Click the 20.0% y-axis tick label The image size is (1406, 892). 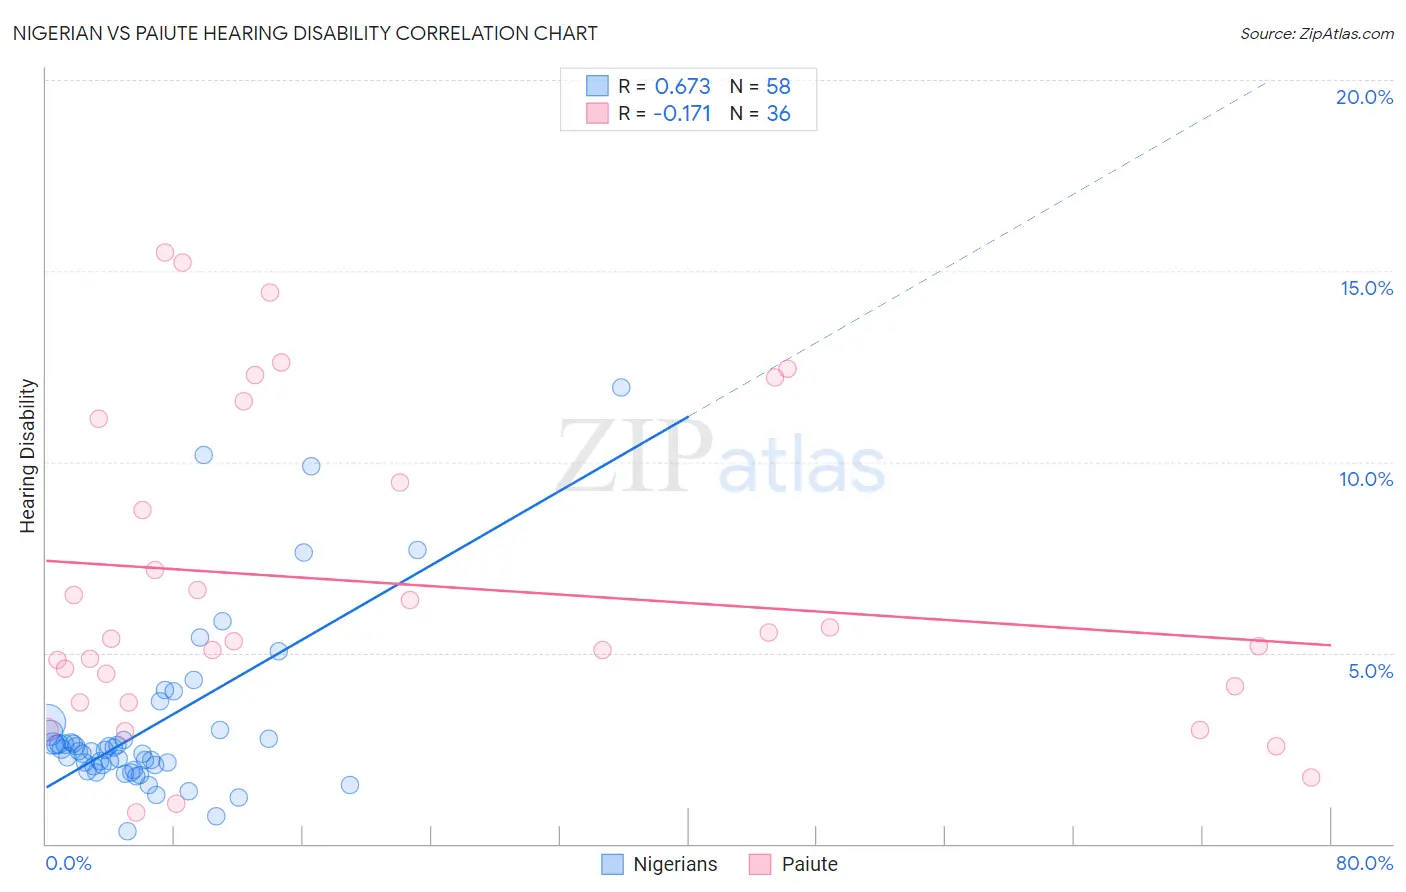pyautogui.click(x=1364, y=97)
